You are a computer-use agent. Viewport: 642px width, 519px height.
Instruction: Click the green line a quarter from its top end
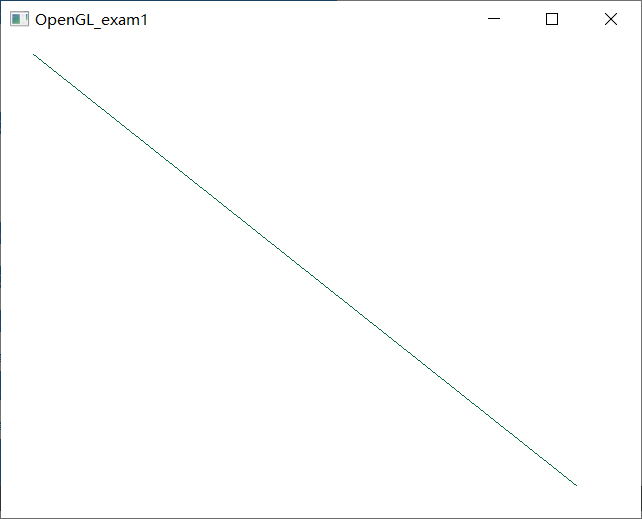coord(169,162)
